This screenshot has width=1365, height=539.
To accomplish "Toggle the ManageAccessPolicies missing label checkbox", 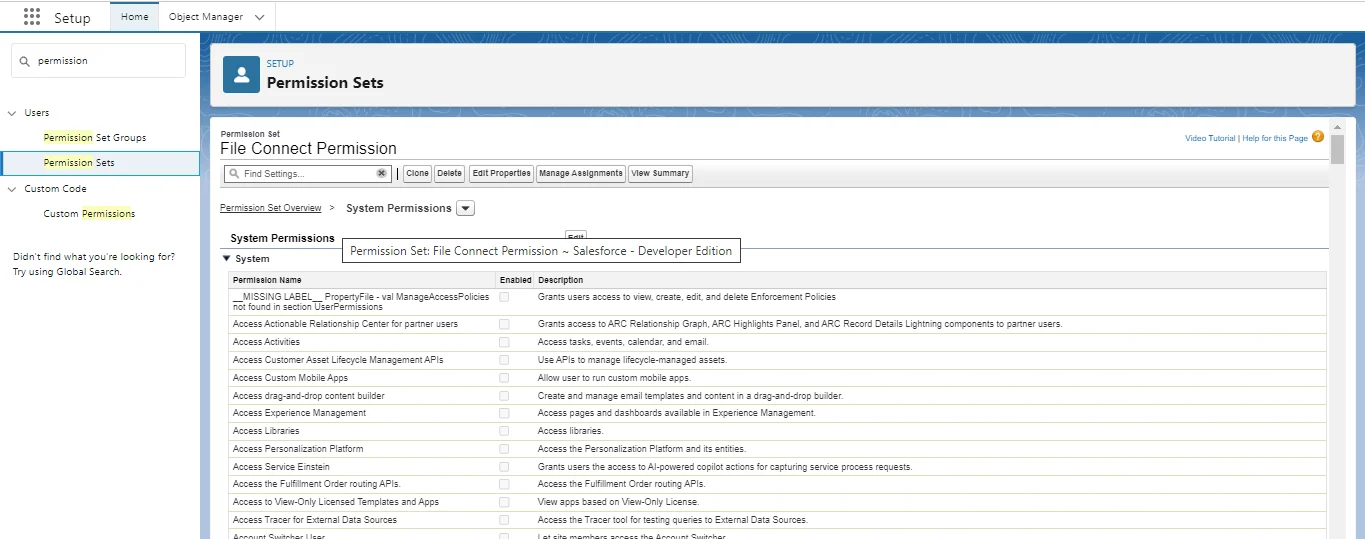I will [x=505, y=297].
